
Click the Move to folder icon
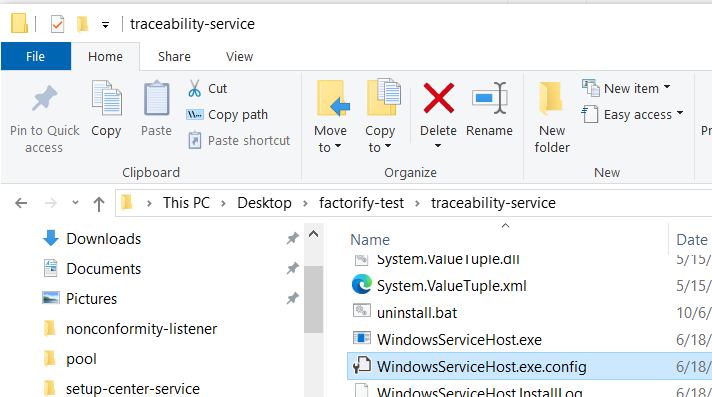pos(333,98)
